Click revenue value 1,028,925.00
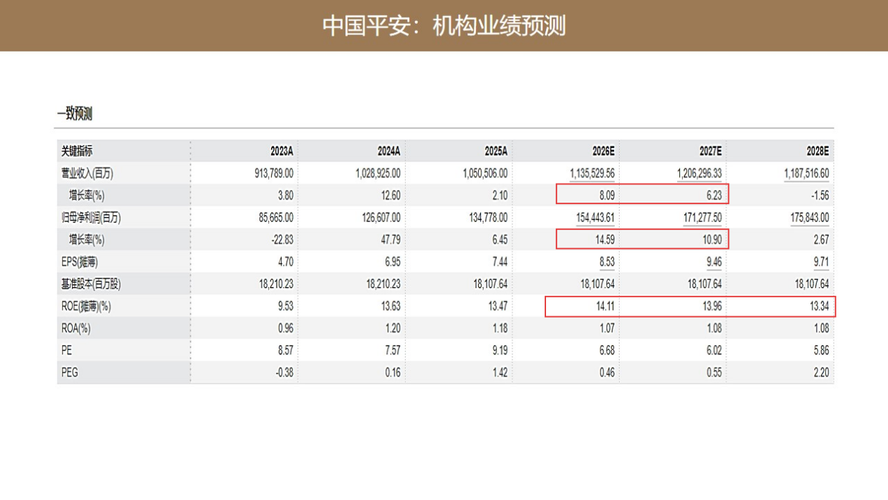Viewport: 888px width, 500px height. (378, 173)
